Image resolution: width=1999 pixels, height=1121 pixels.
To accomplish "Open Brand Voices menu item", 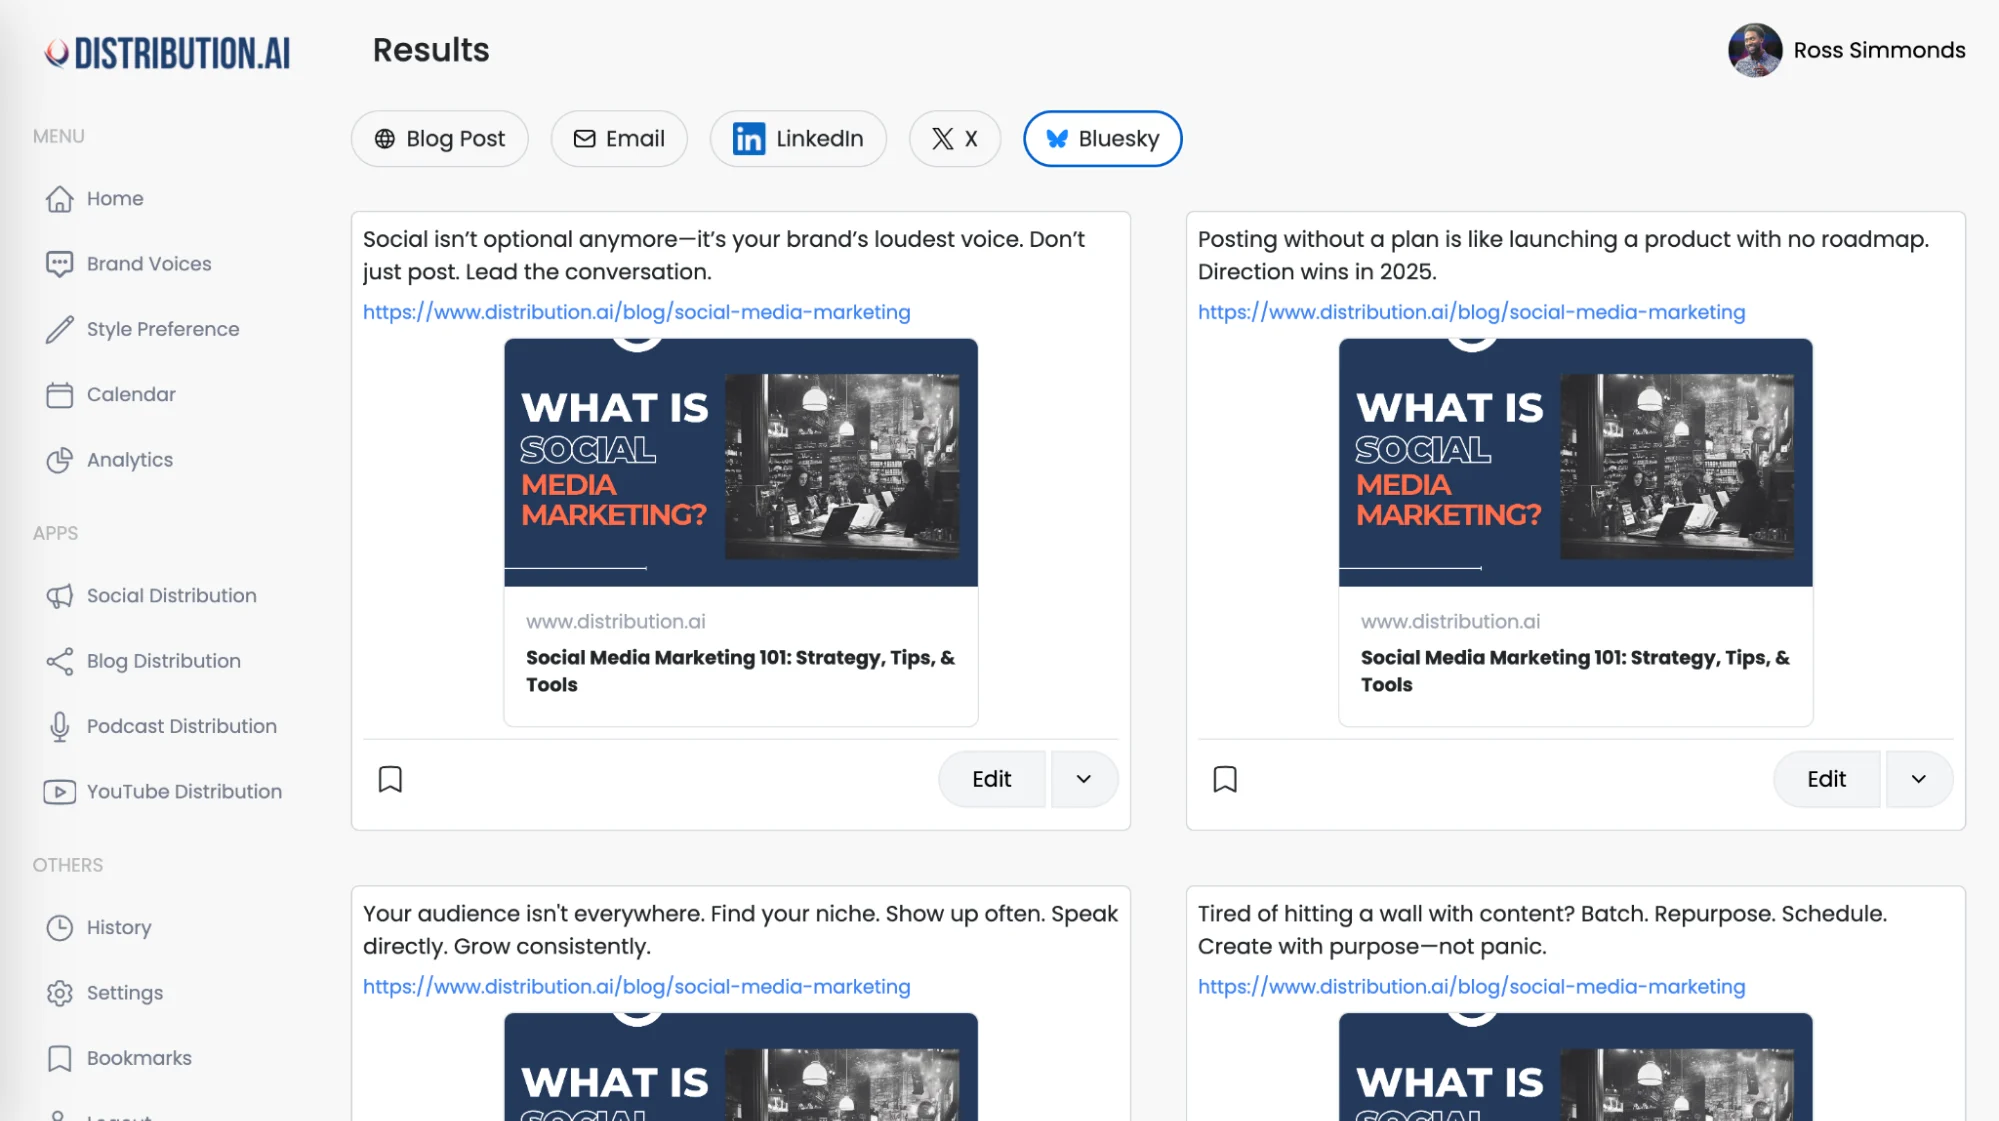I will point(149,264).
